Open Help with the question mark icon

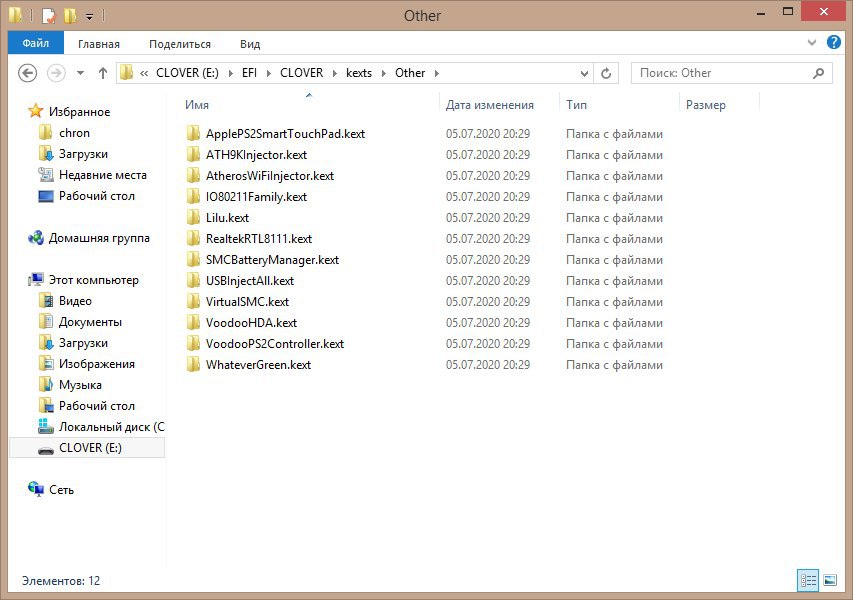coord(833,42)
